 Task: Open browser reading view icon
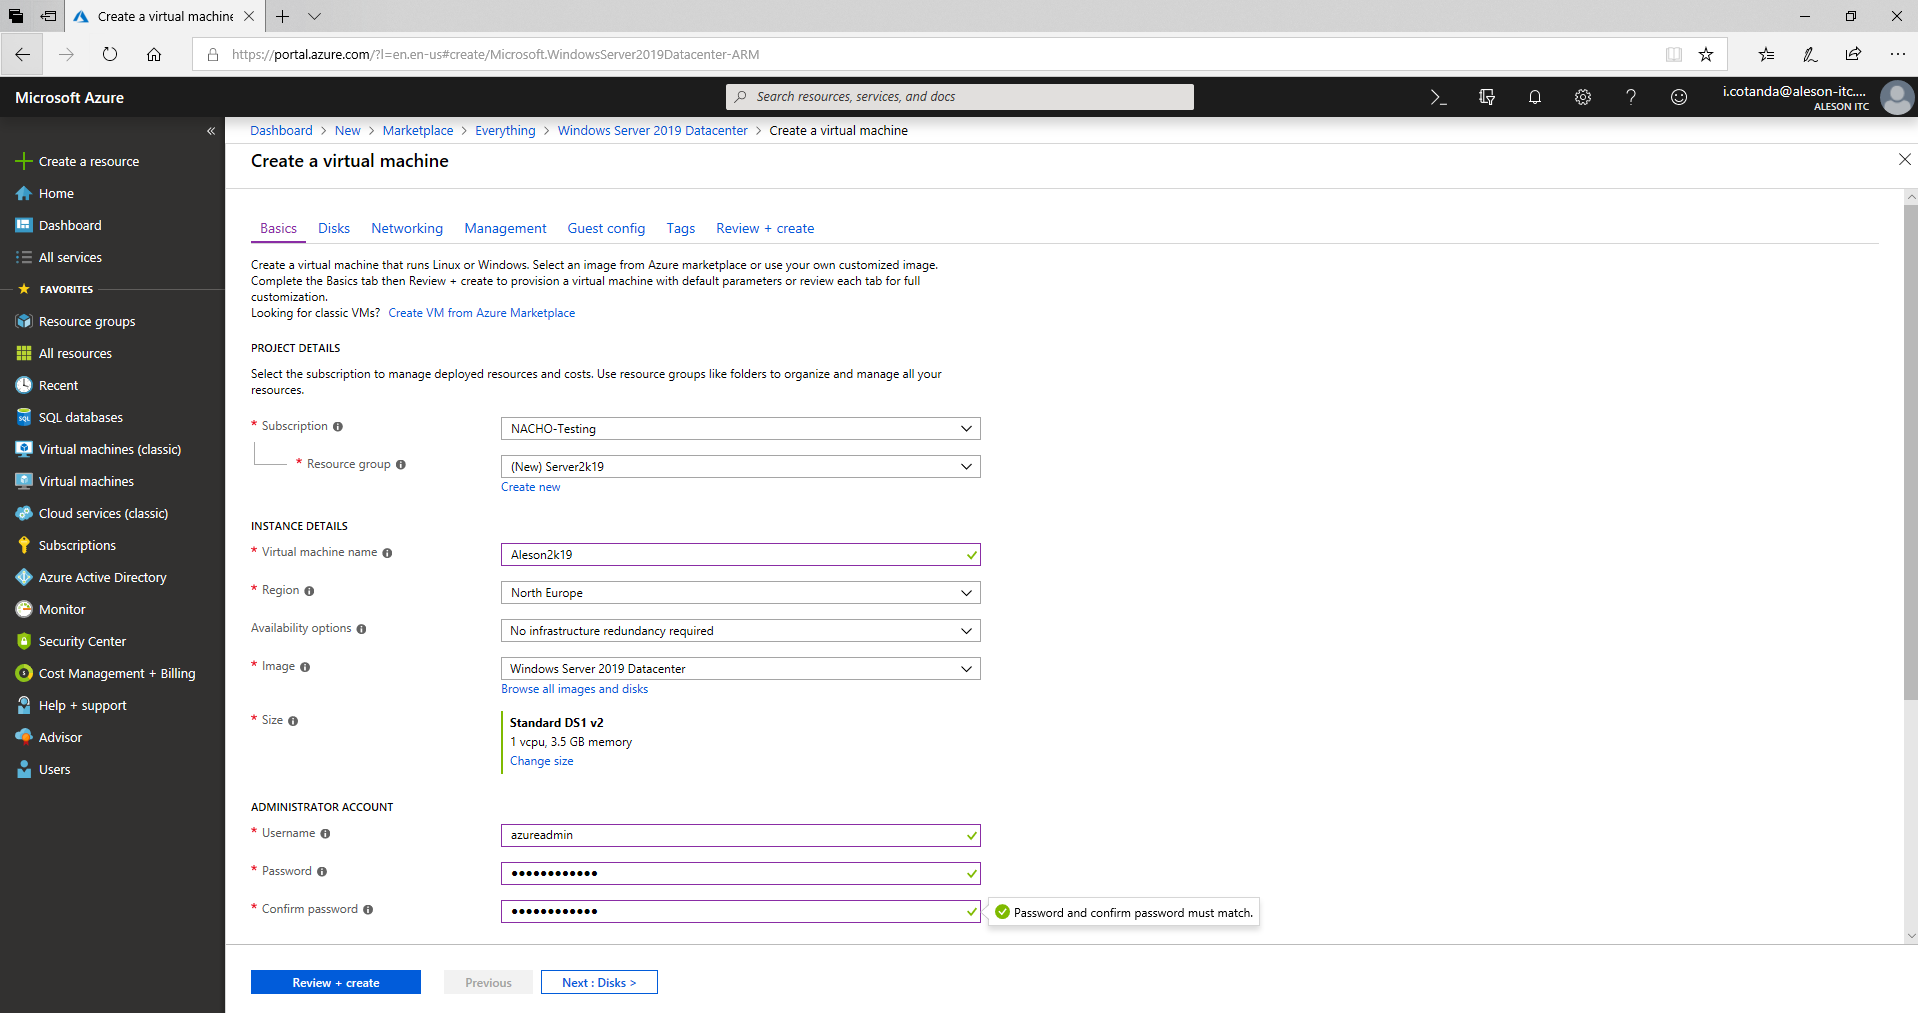point(1674,55)
